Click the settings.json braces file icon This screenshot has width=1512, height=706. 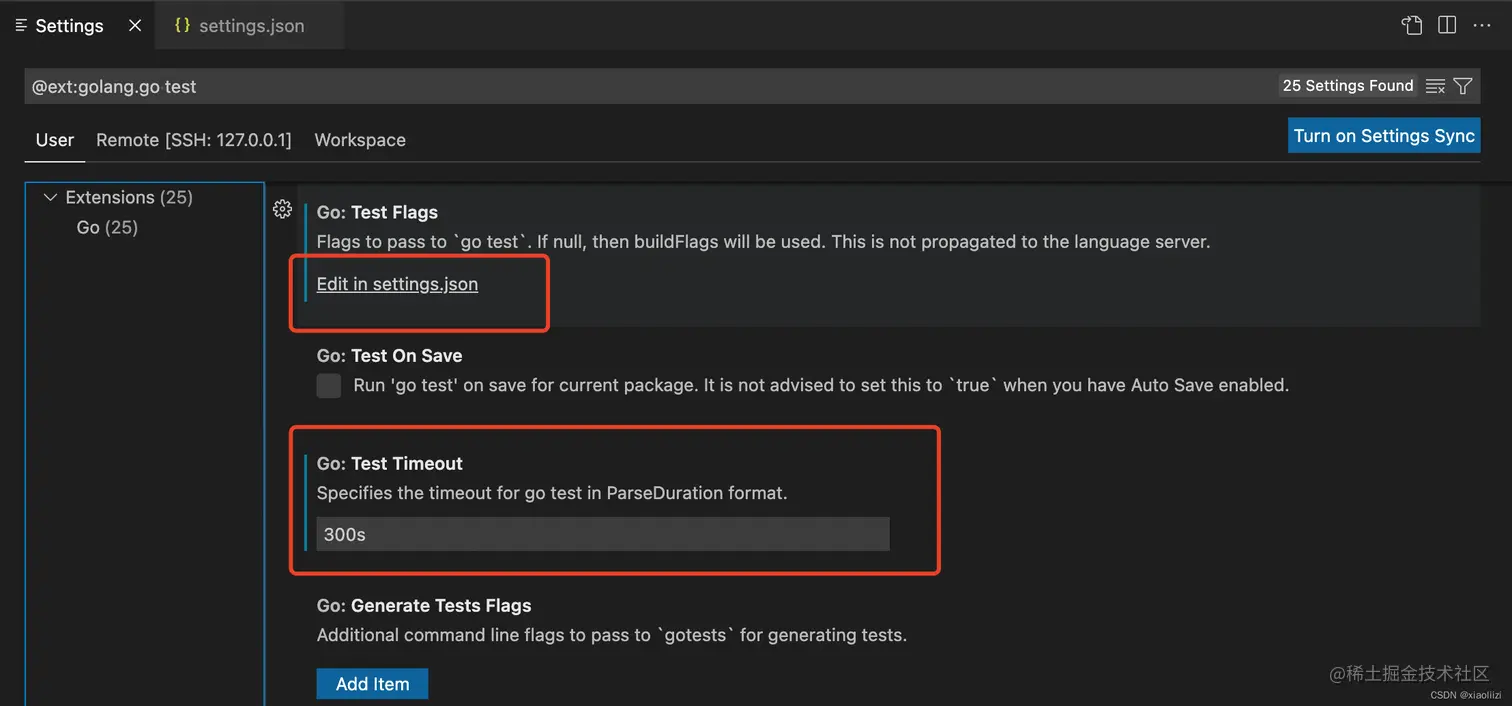point(182,26)
